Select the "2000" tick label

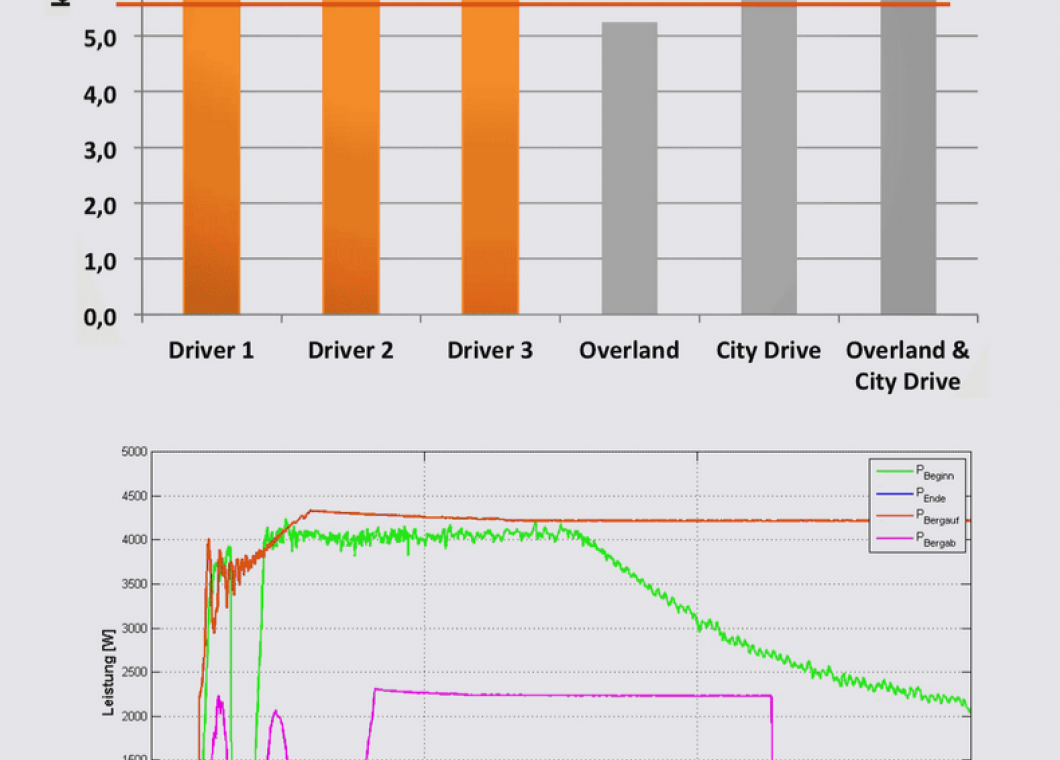click(135, 716)
